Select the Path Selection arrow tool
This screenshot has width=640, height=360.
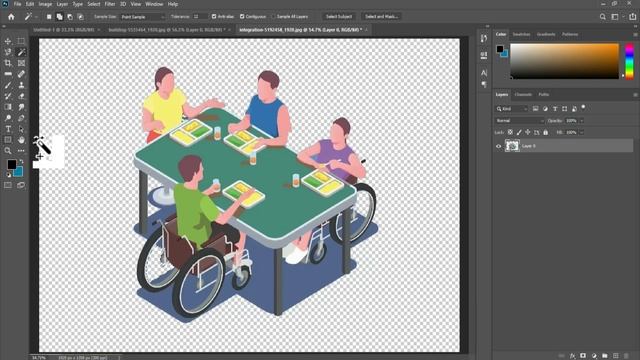point(21,129)
